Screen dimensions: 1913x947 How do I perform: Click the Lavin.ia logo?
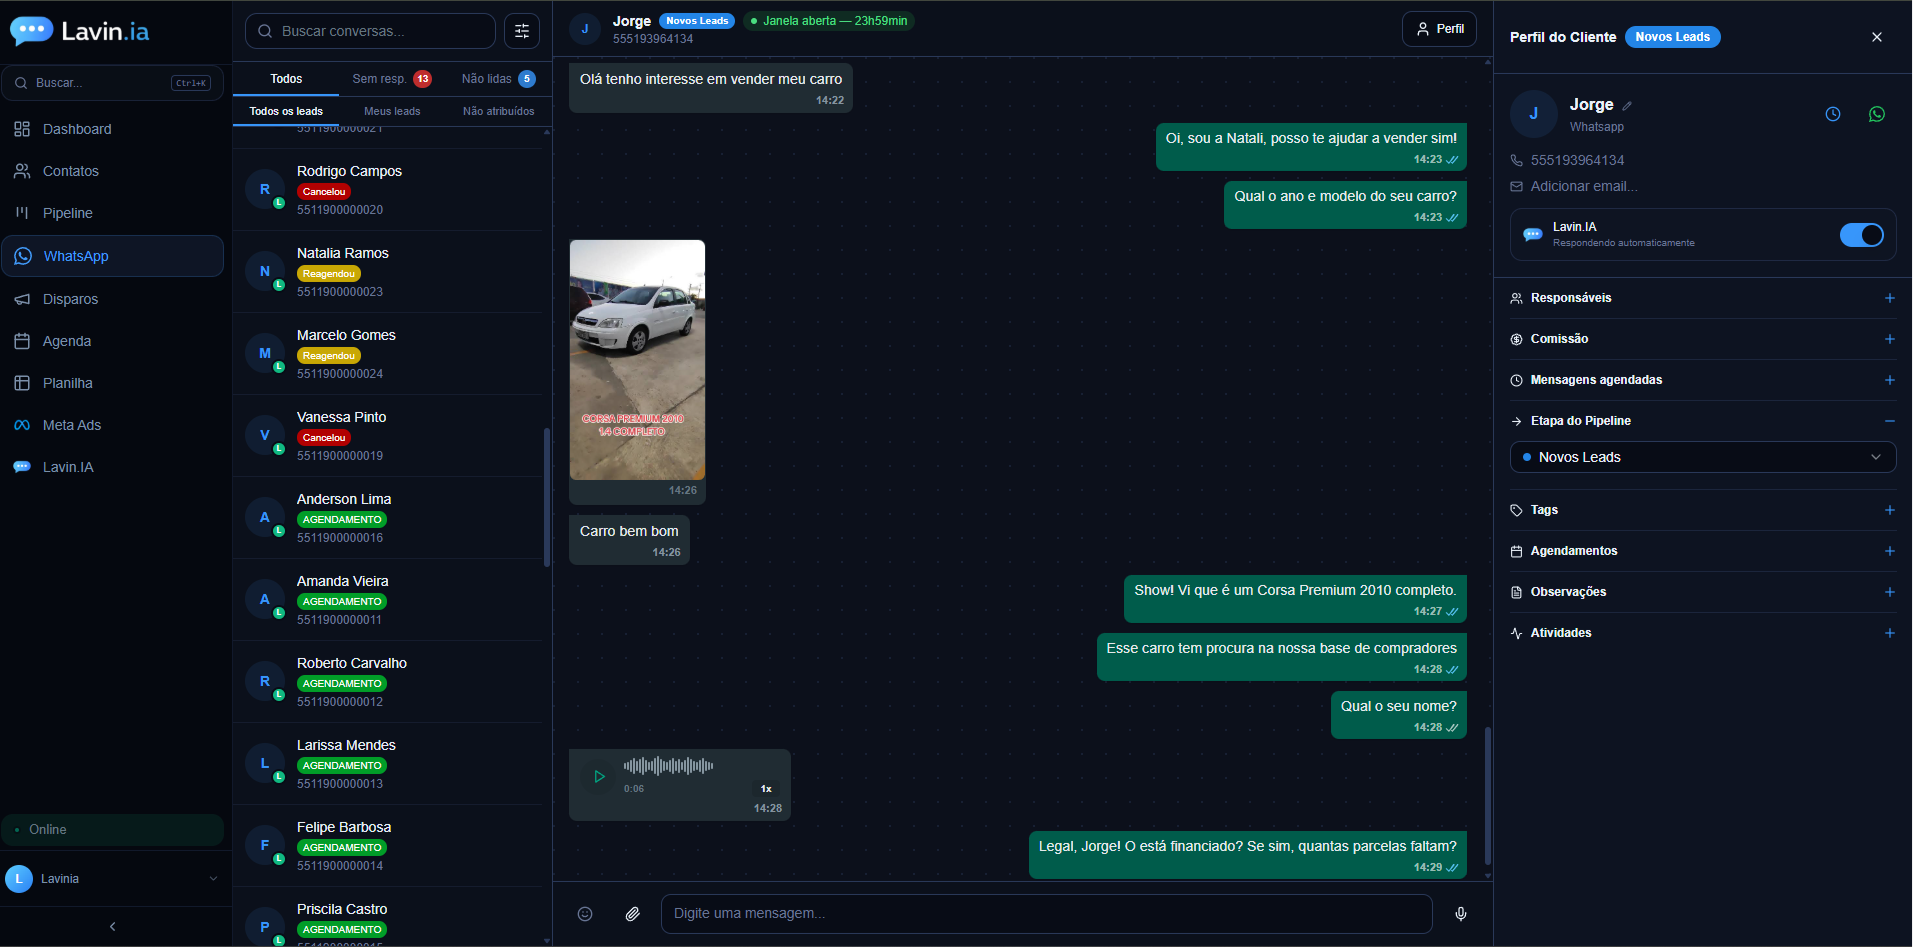point(80,31)
